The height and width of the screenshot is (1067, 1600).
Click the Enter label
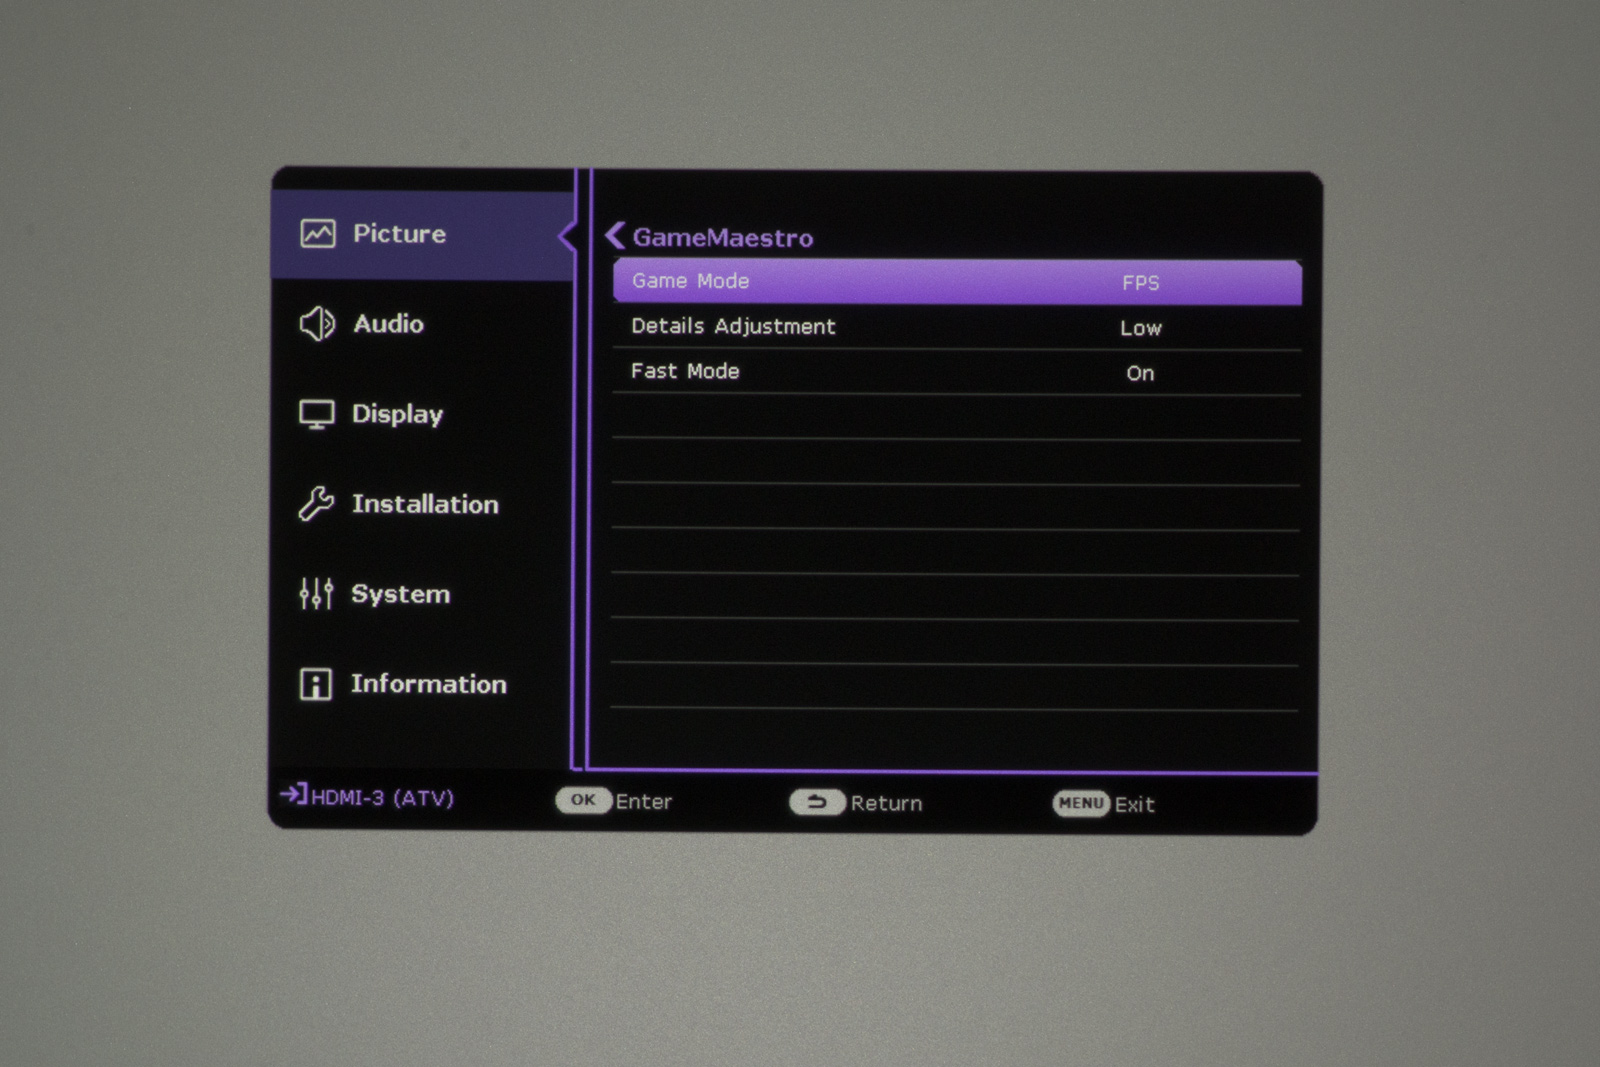click(644, 801)
